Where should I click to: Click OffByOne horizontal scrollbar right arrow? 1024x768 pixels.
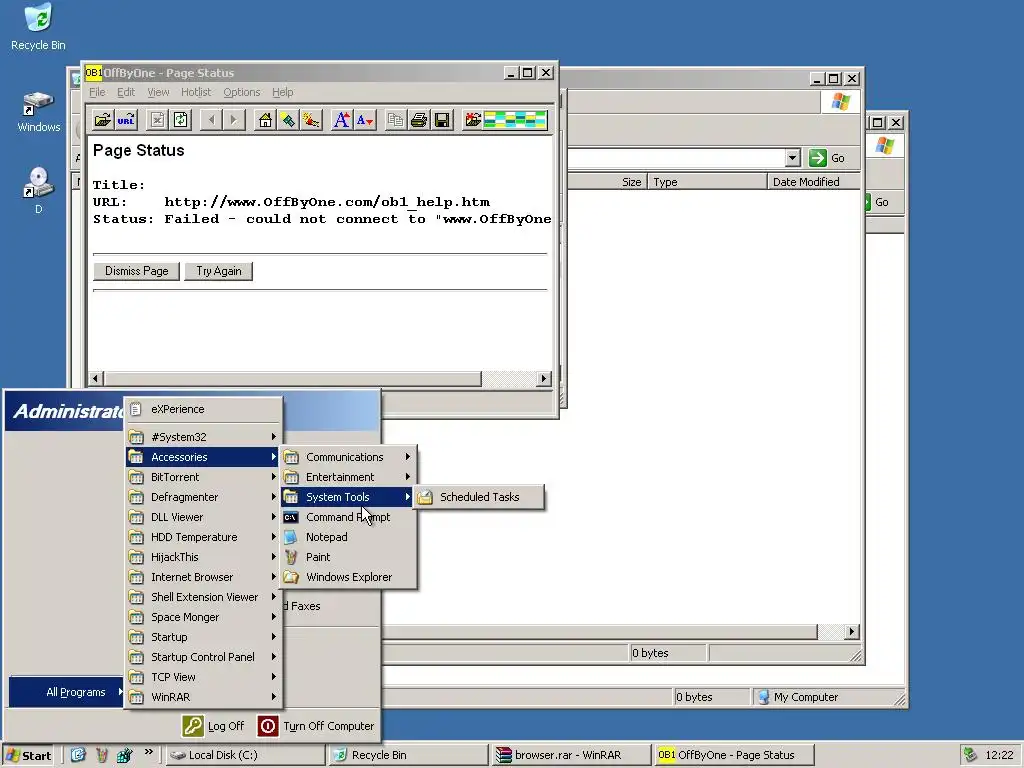pos(543,379)
